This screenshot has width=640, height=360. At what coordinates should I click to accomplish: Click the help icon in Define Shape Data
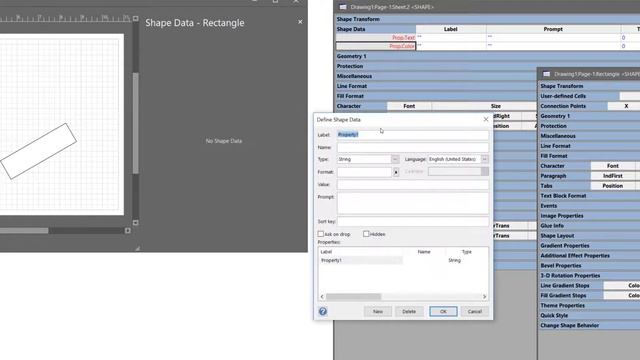tap(323, 311)
